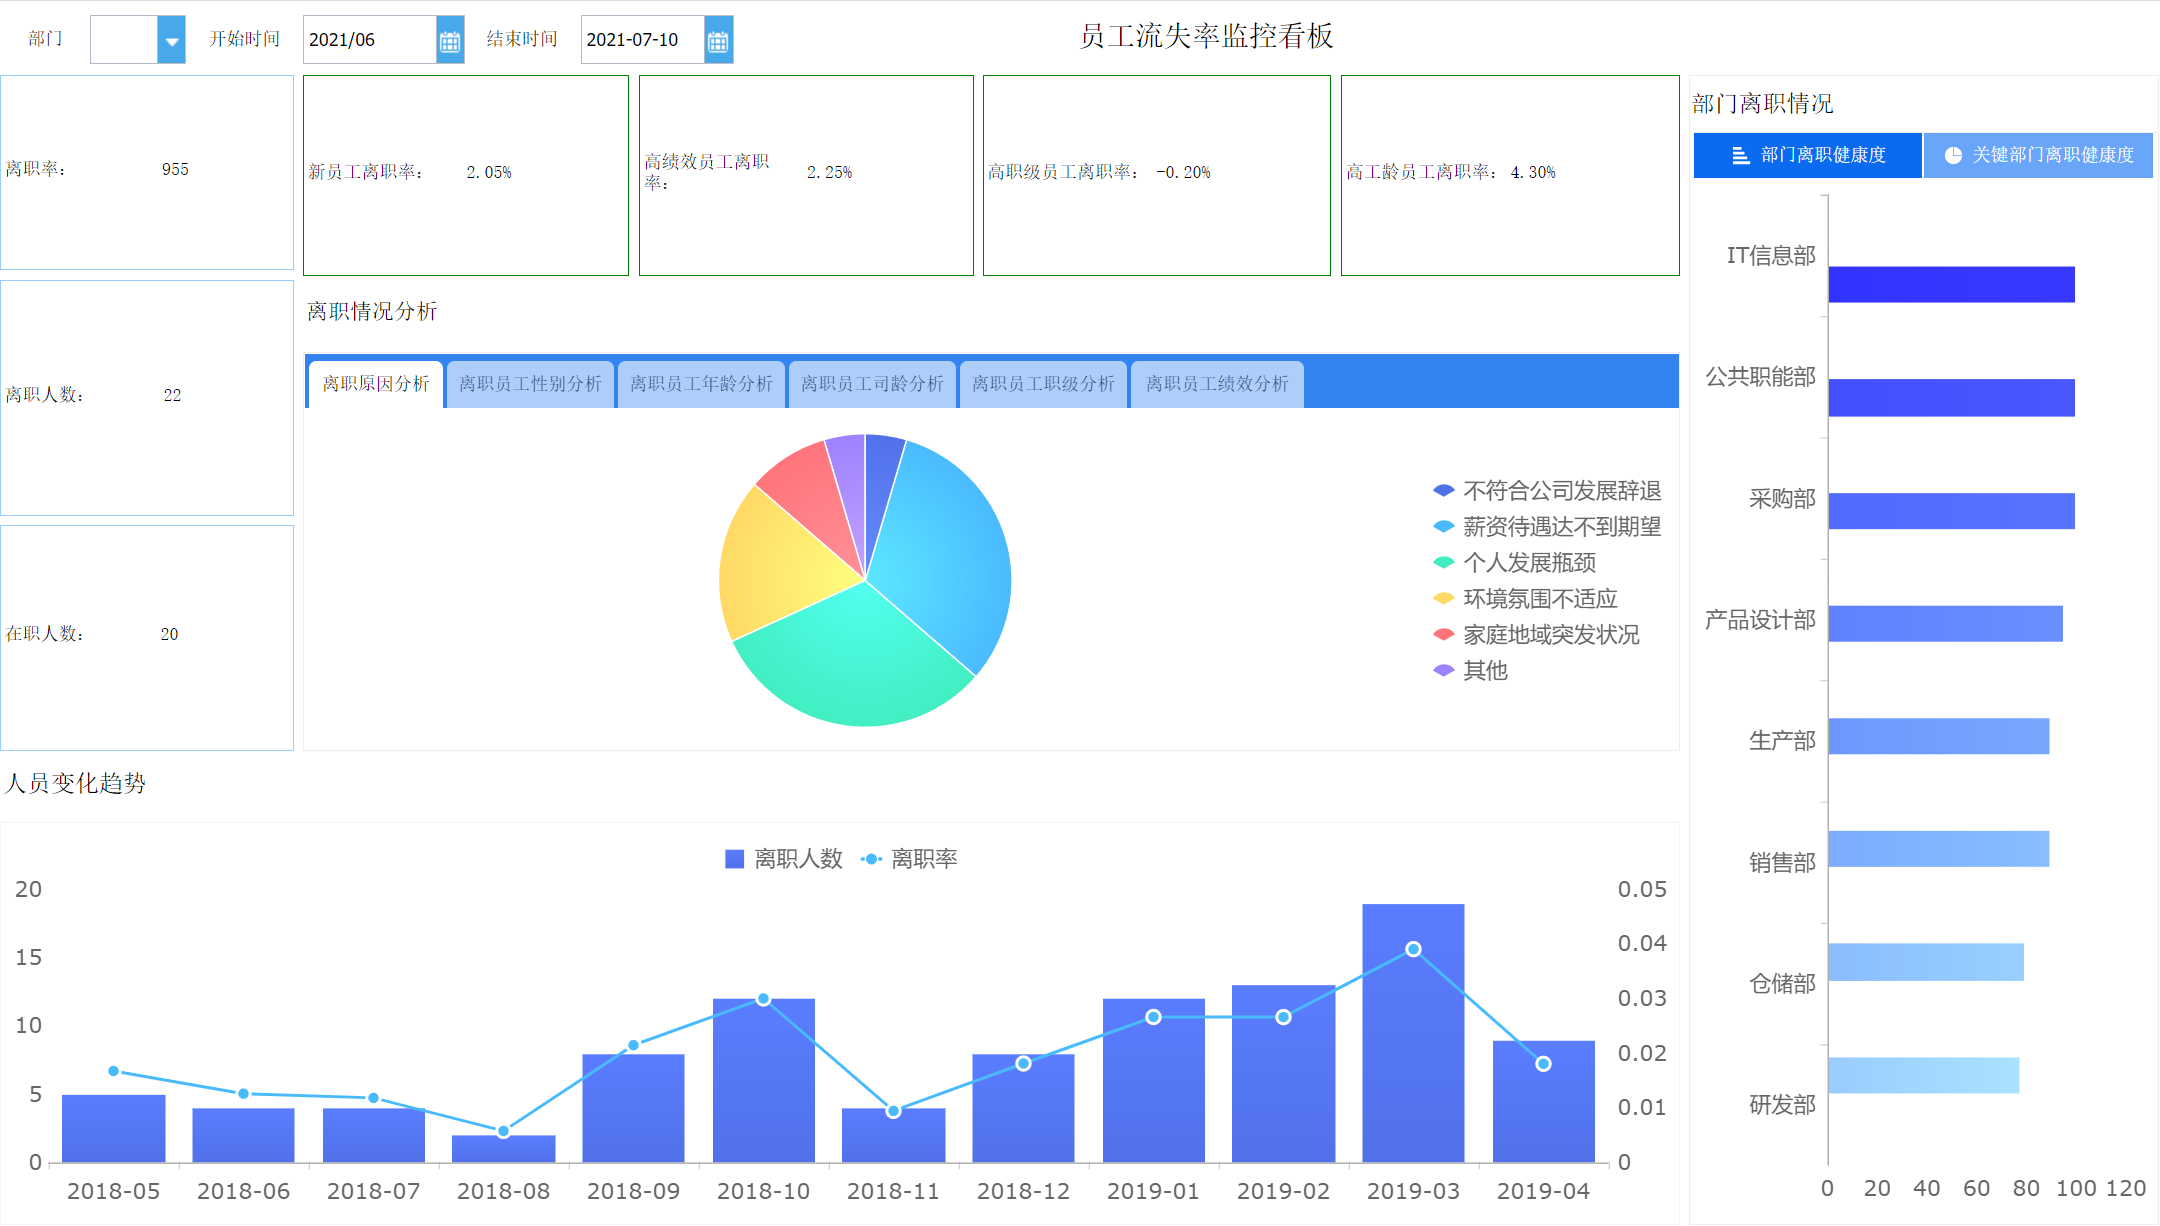Click the pie icon on 关键部门离职健康度 tab
Screen dimensions: 2160x1226
1952,155
